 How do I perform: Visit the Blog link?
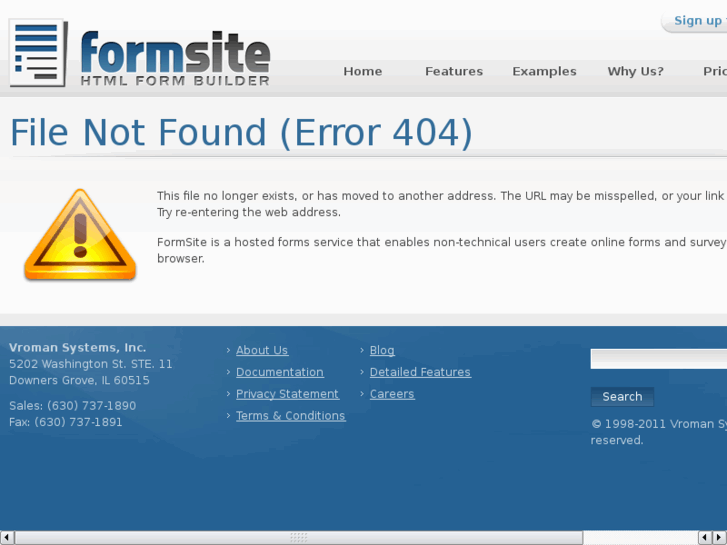pos(382,350)
